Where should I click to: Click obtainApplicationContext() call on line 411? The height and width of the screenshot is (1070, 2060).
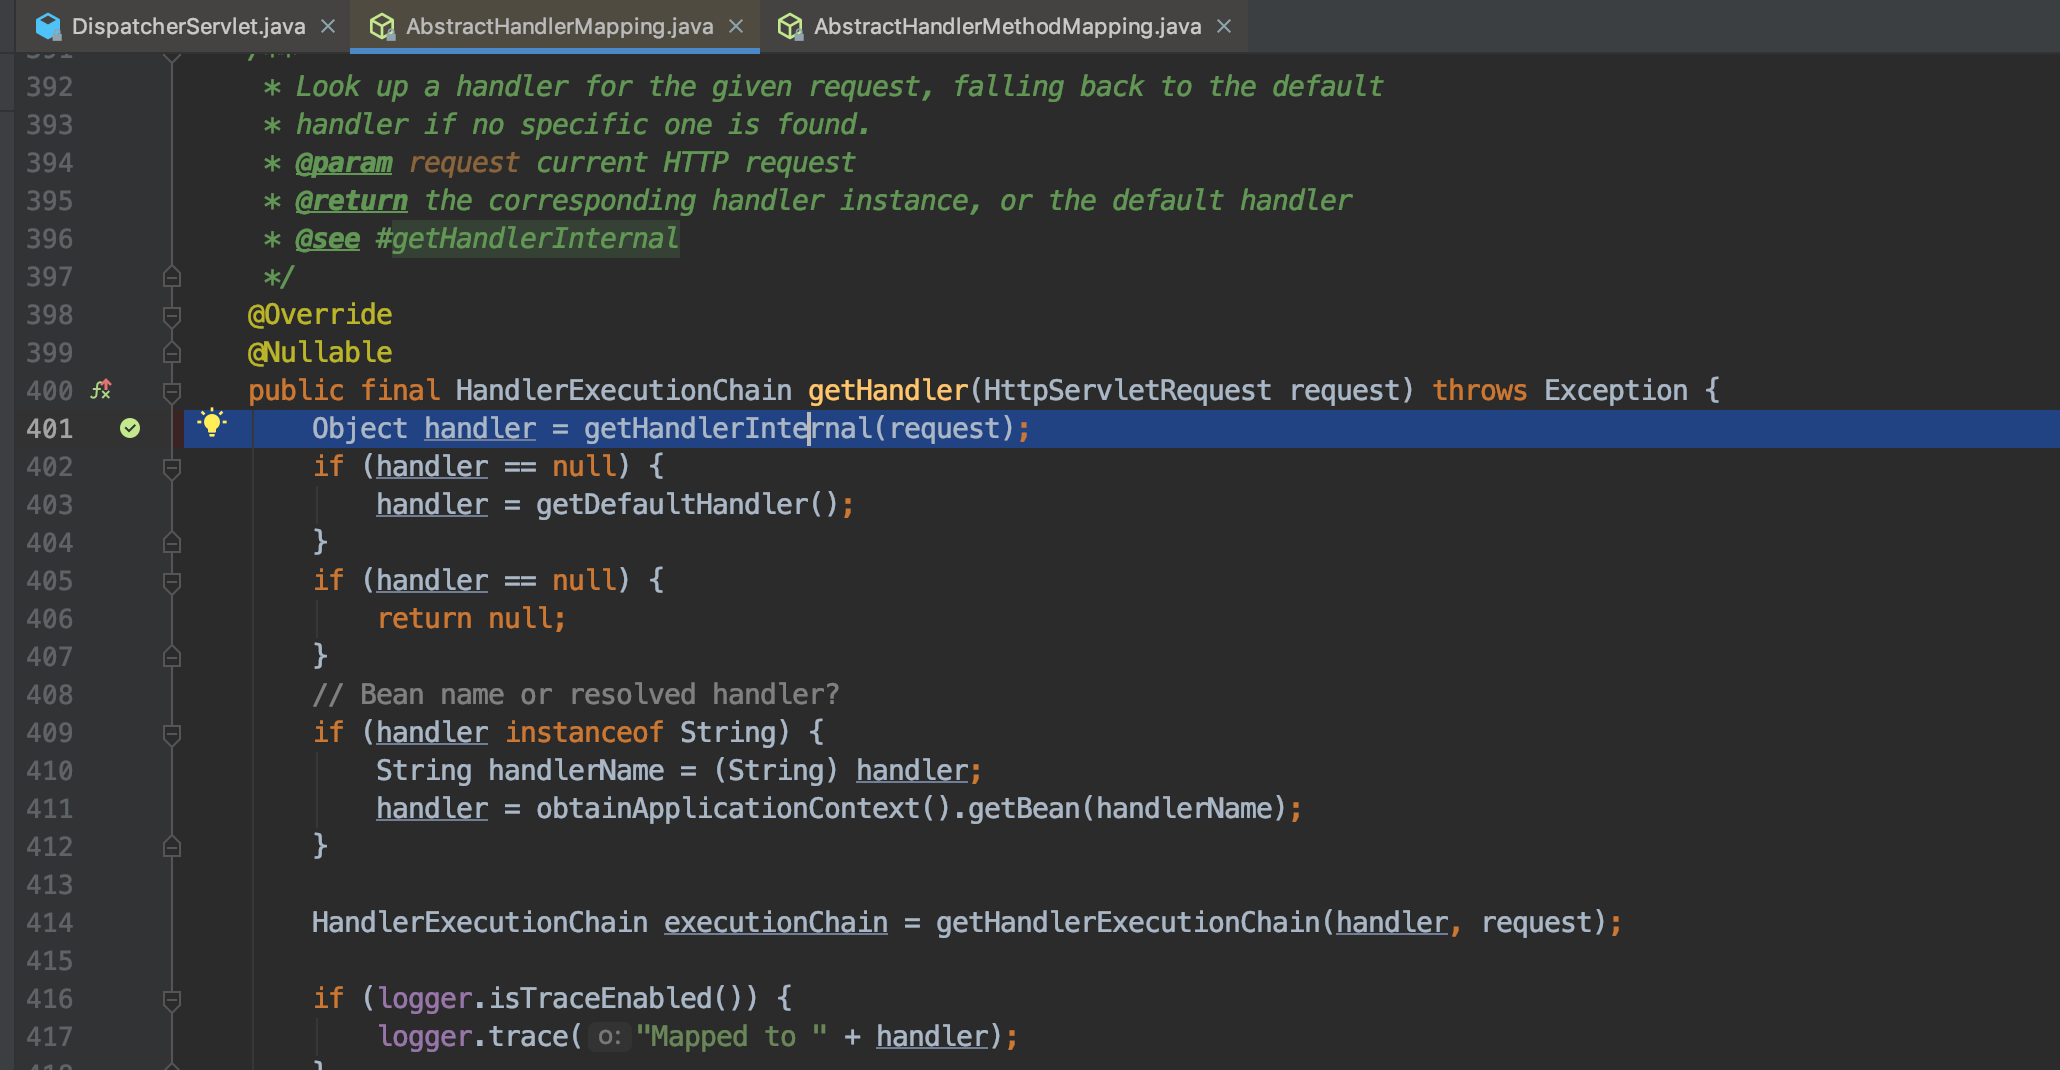click(x=743, y=808)
